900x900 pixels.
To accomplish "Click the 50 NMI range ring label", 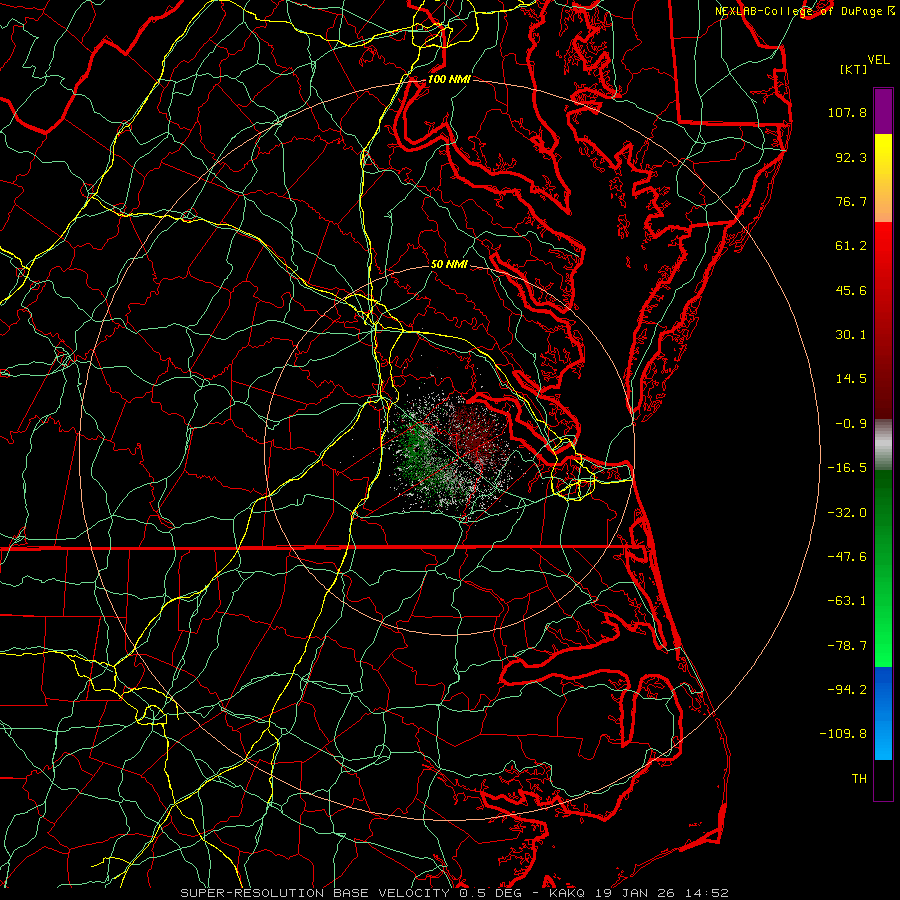I will pos(449,264).
